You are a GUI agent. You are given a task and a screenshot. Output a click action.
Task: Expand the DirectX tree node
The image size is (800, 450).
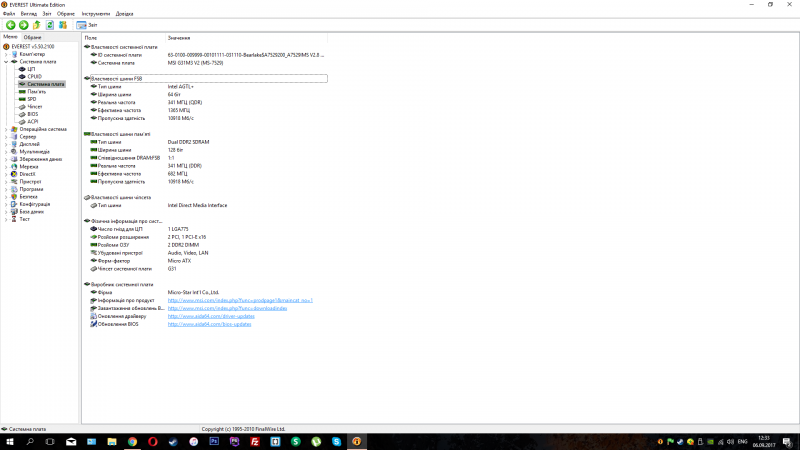point(6,174)
